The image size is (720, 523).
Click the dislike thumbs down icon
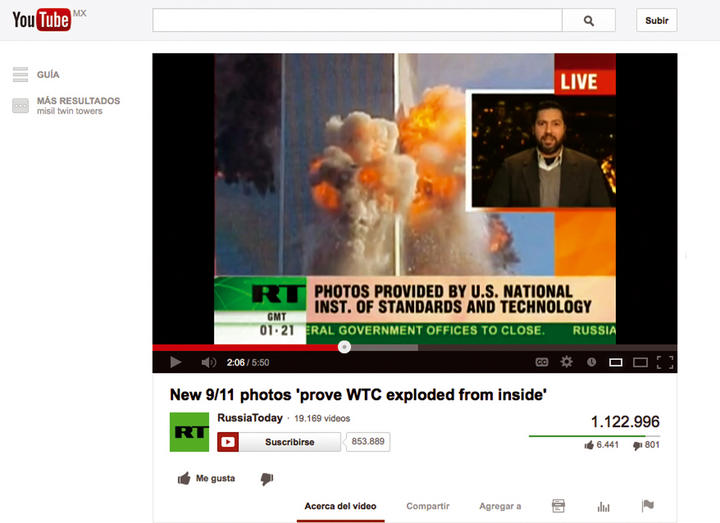(267, 479)
